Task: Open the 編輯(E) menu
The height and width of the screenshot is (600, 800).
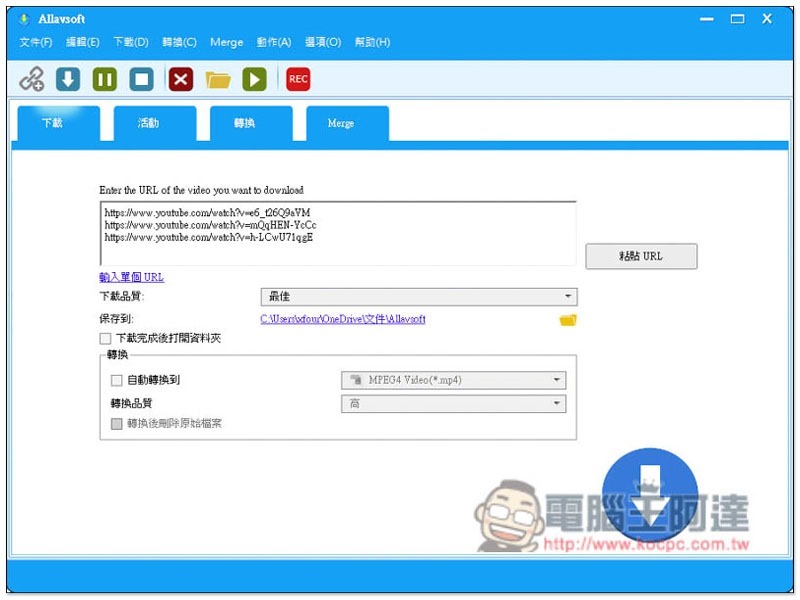Action: (x=83, y=42)
